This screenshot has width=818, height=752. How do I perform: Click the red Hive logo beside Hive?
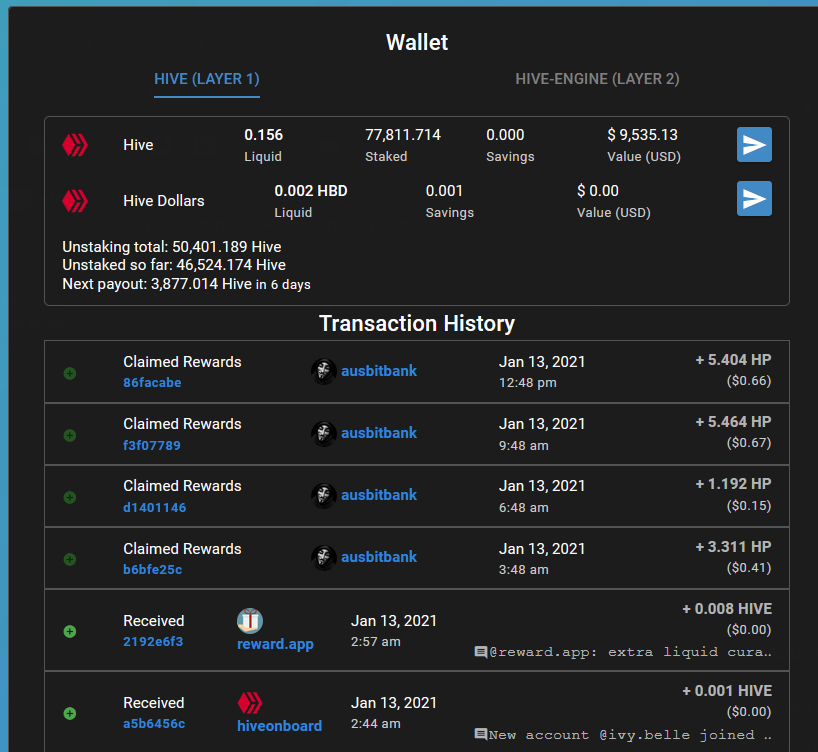pos(75,145)
